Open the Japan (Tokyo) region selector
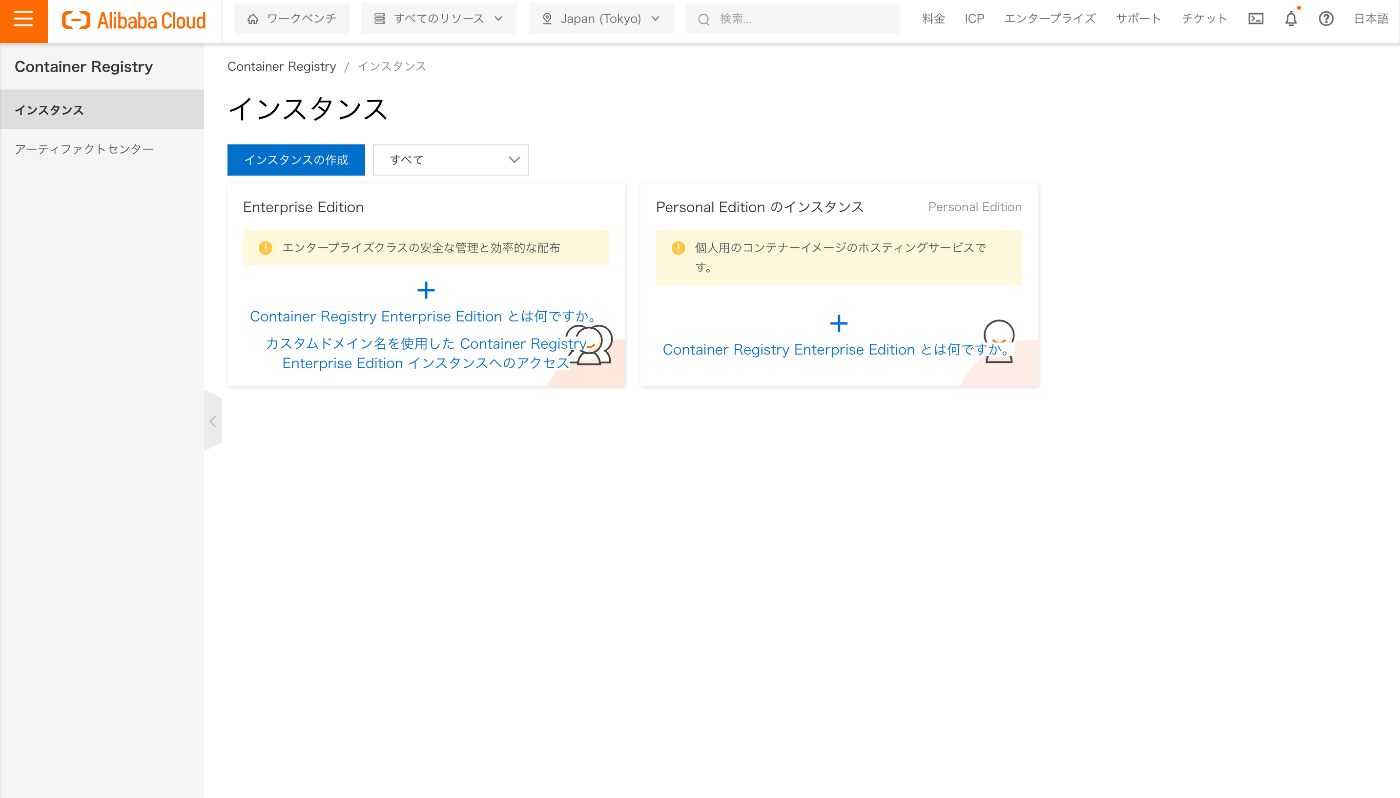Viewport: 1400px width, 798px height. click(601, 19)
